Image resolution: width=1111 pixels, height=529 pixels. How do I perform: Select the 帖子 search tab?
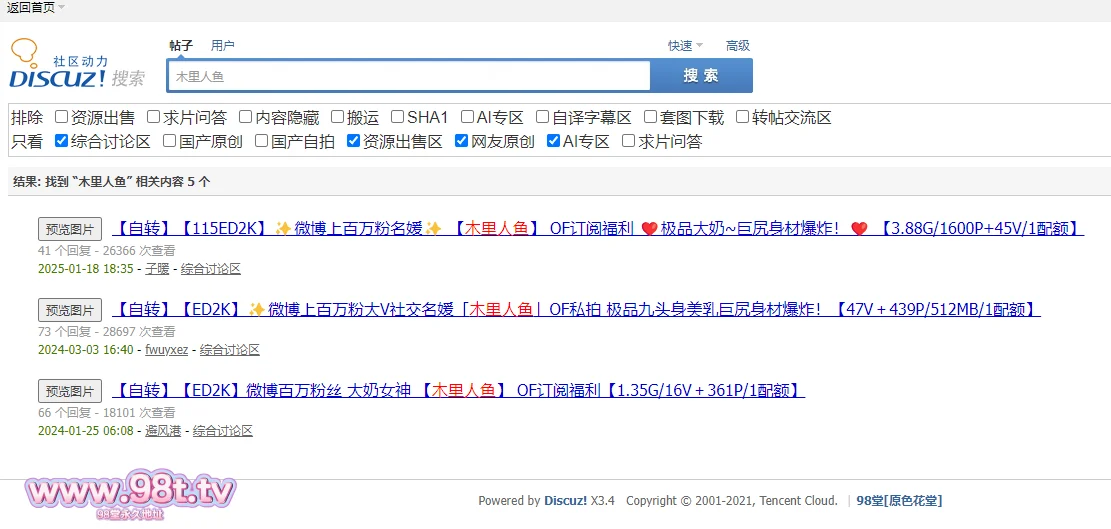click(181, 45)
